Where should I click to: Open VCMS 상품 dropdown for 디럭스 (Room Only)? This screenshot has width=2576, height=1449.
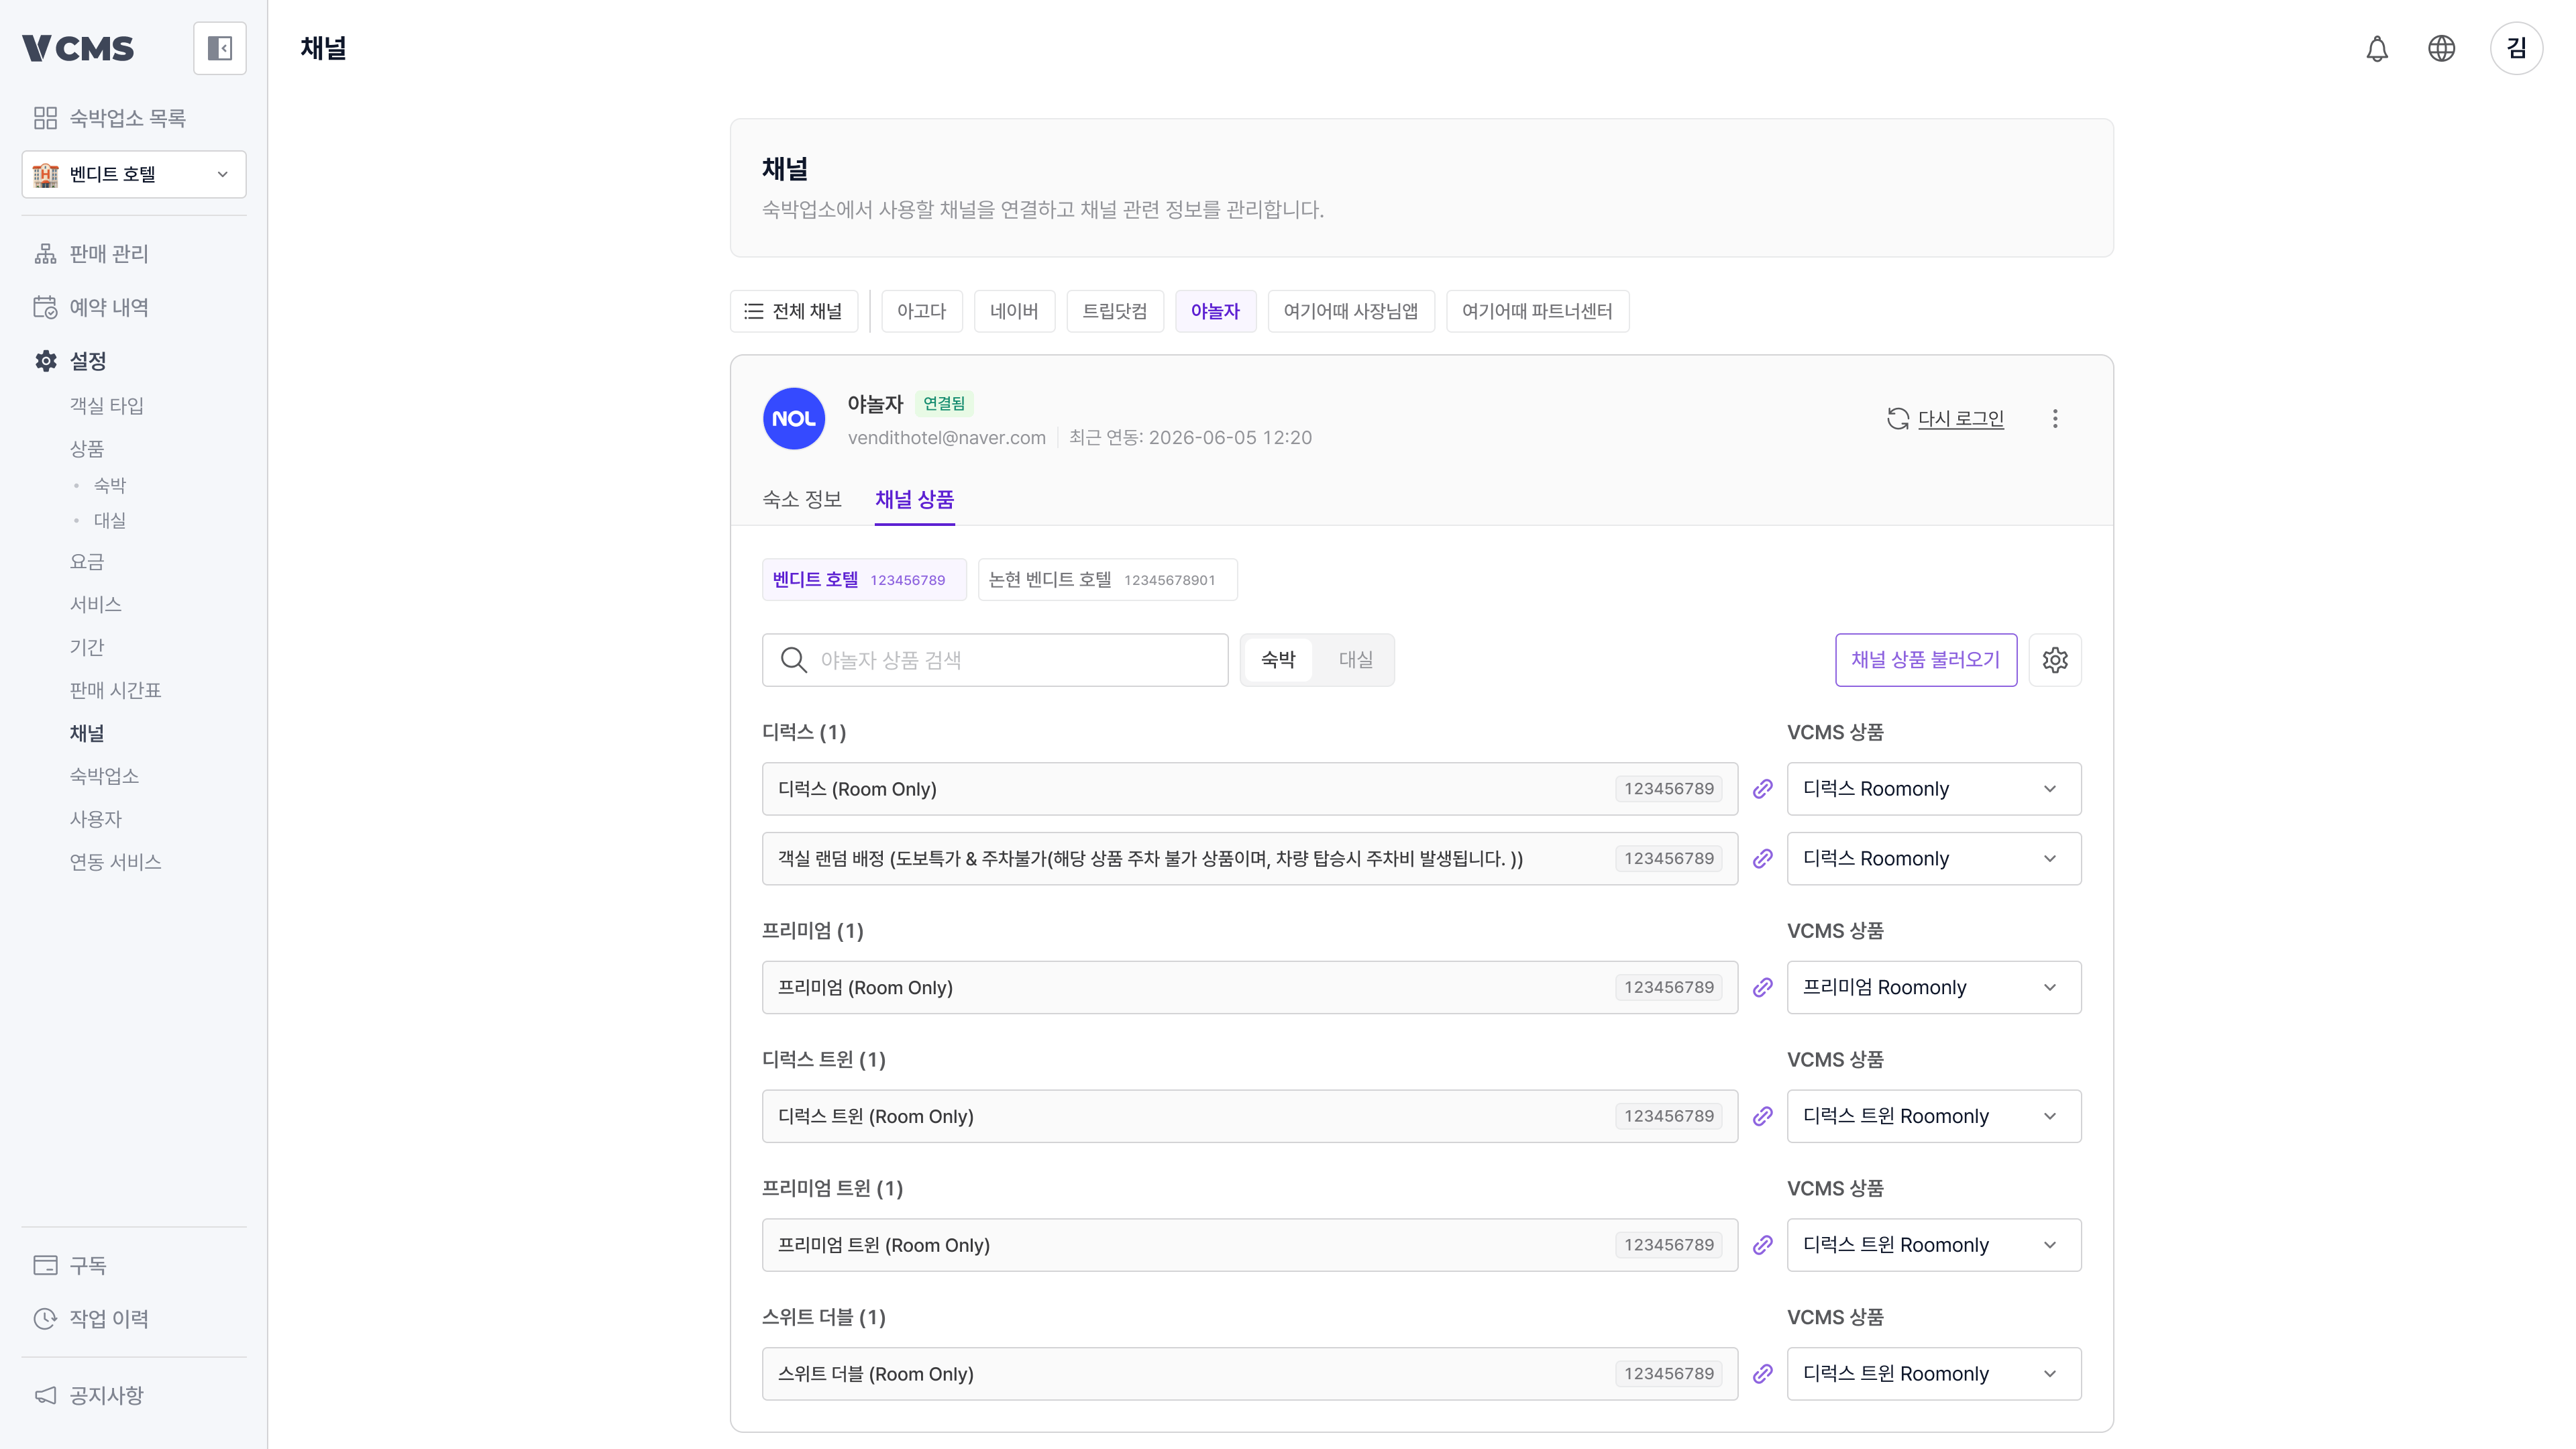pyautogui.click(x=1933, y=789)
